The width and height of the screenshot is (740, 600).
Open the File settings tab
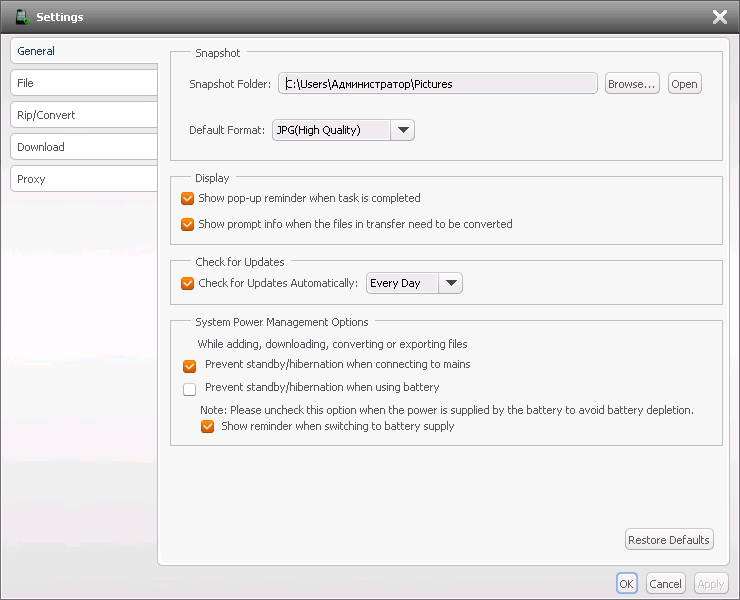point(84,83)
